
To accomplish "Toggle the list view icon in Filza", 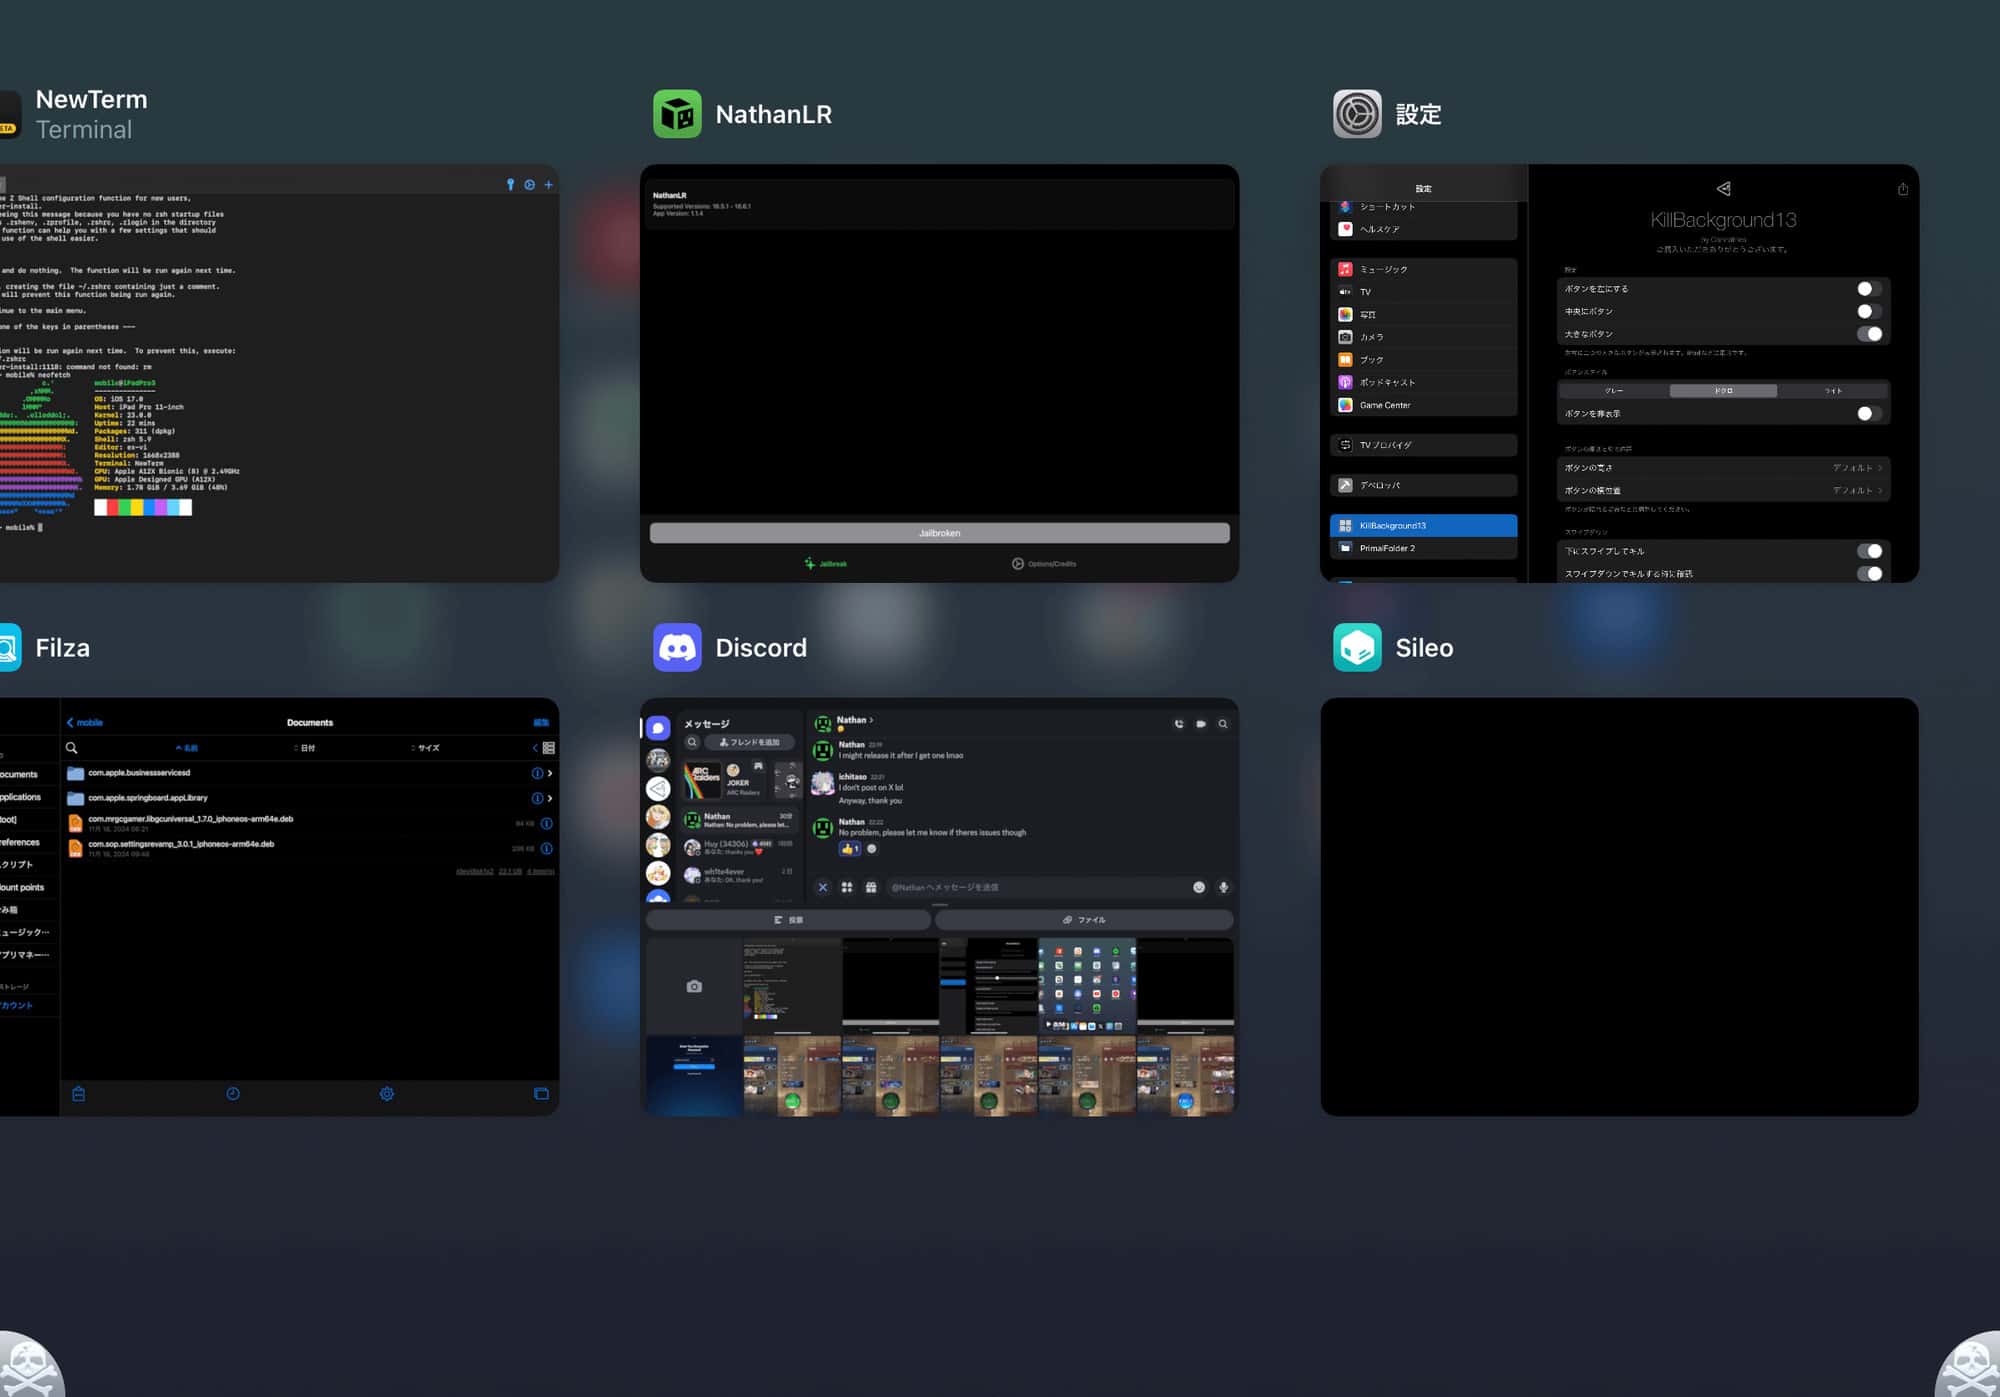I will tap(548, 748).
